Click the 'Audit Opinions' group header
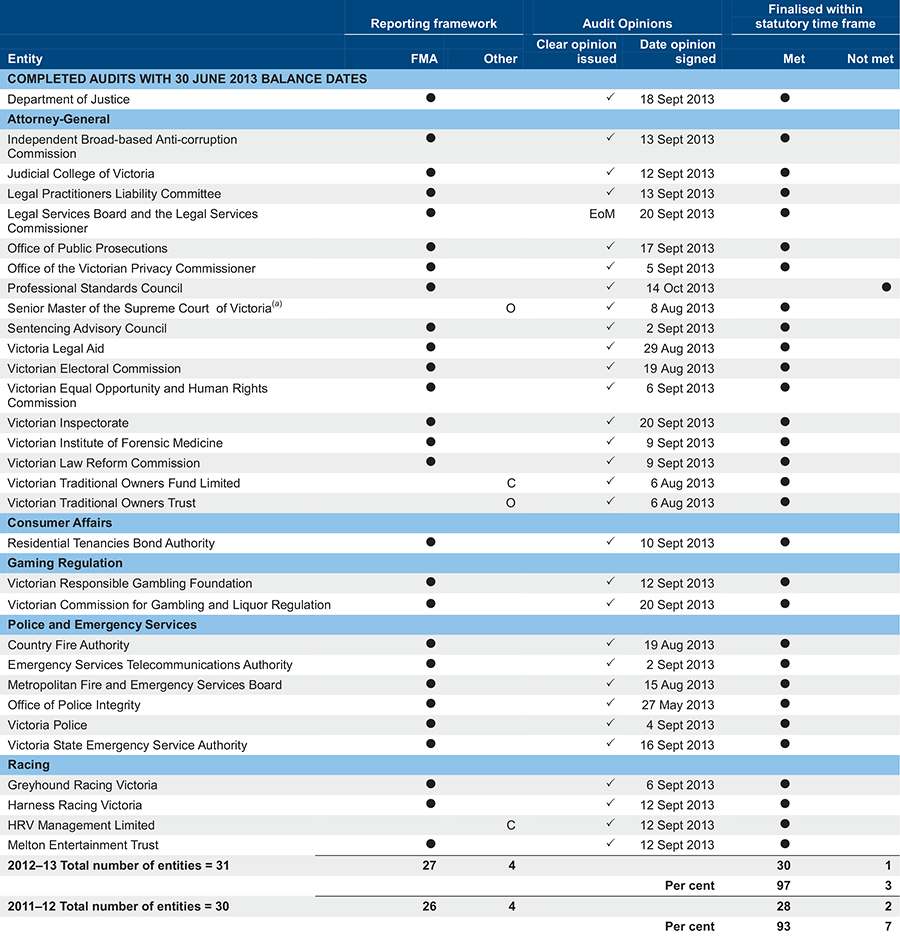This screenshot has height=939, width=900. 627,24
